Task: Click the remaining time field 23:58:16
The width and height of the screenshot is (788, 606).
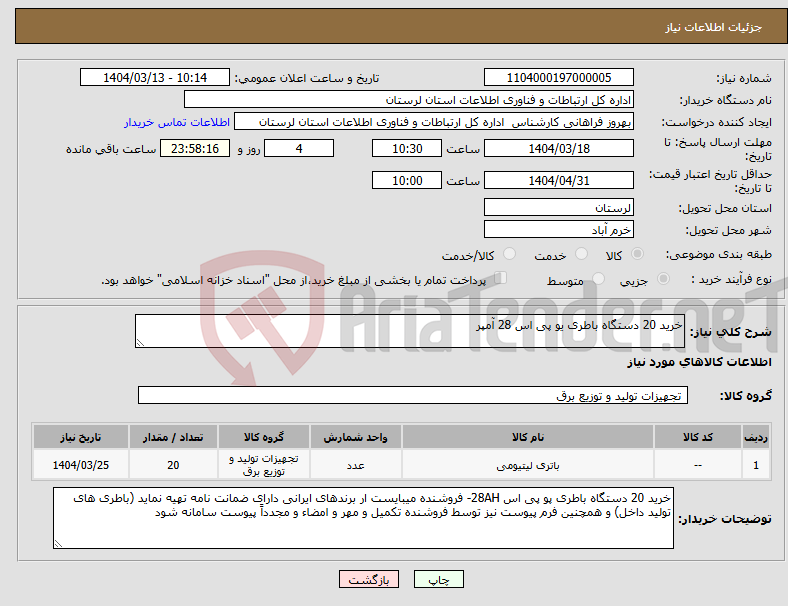Action: click(x=195, y=148)
